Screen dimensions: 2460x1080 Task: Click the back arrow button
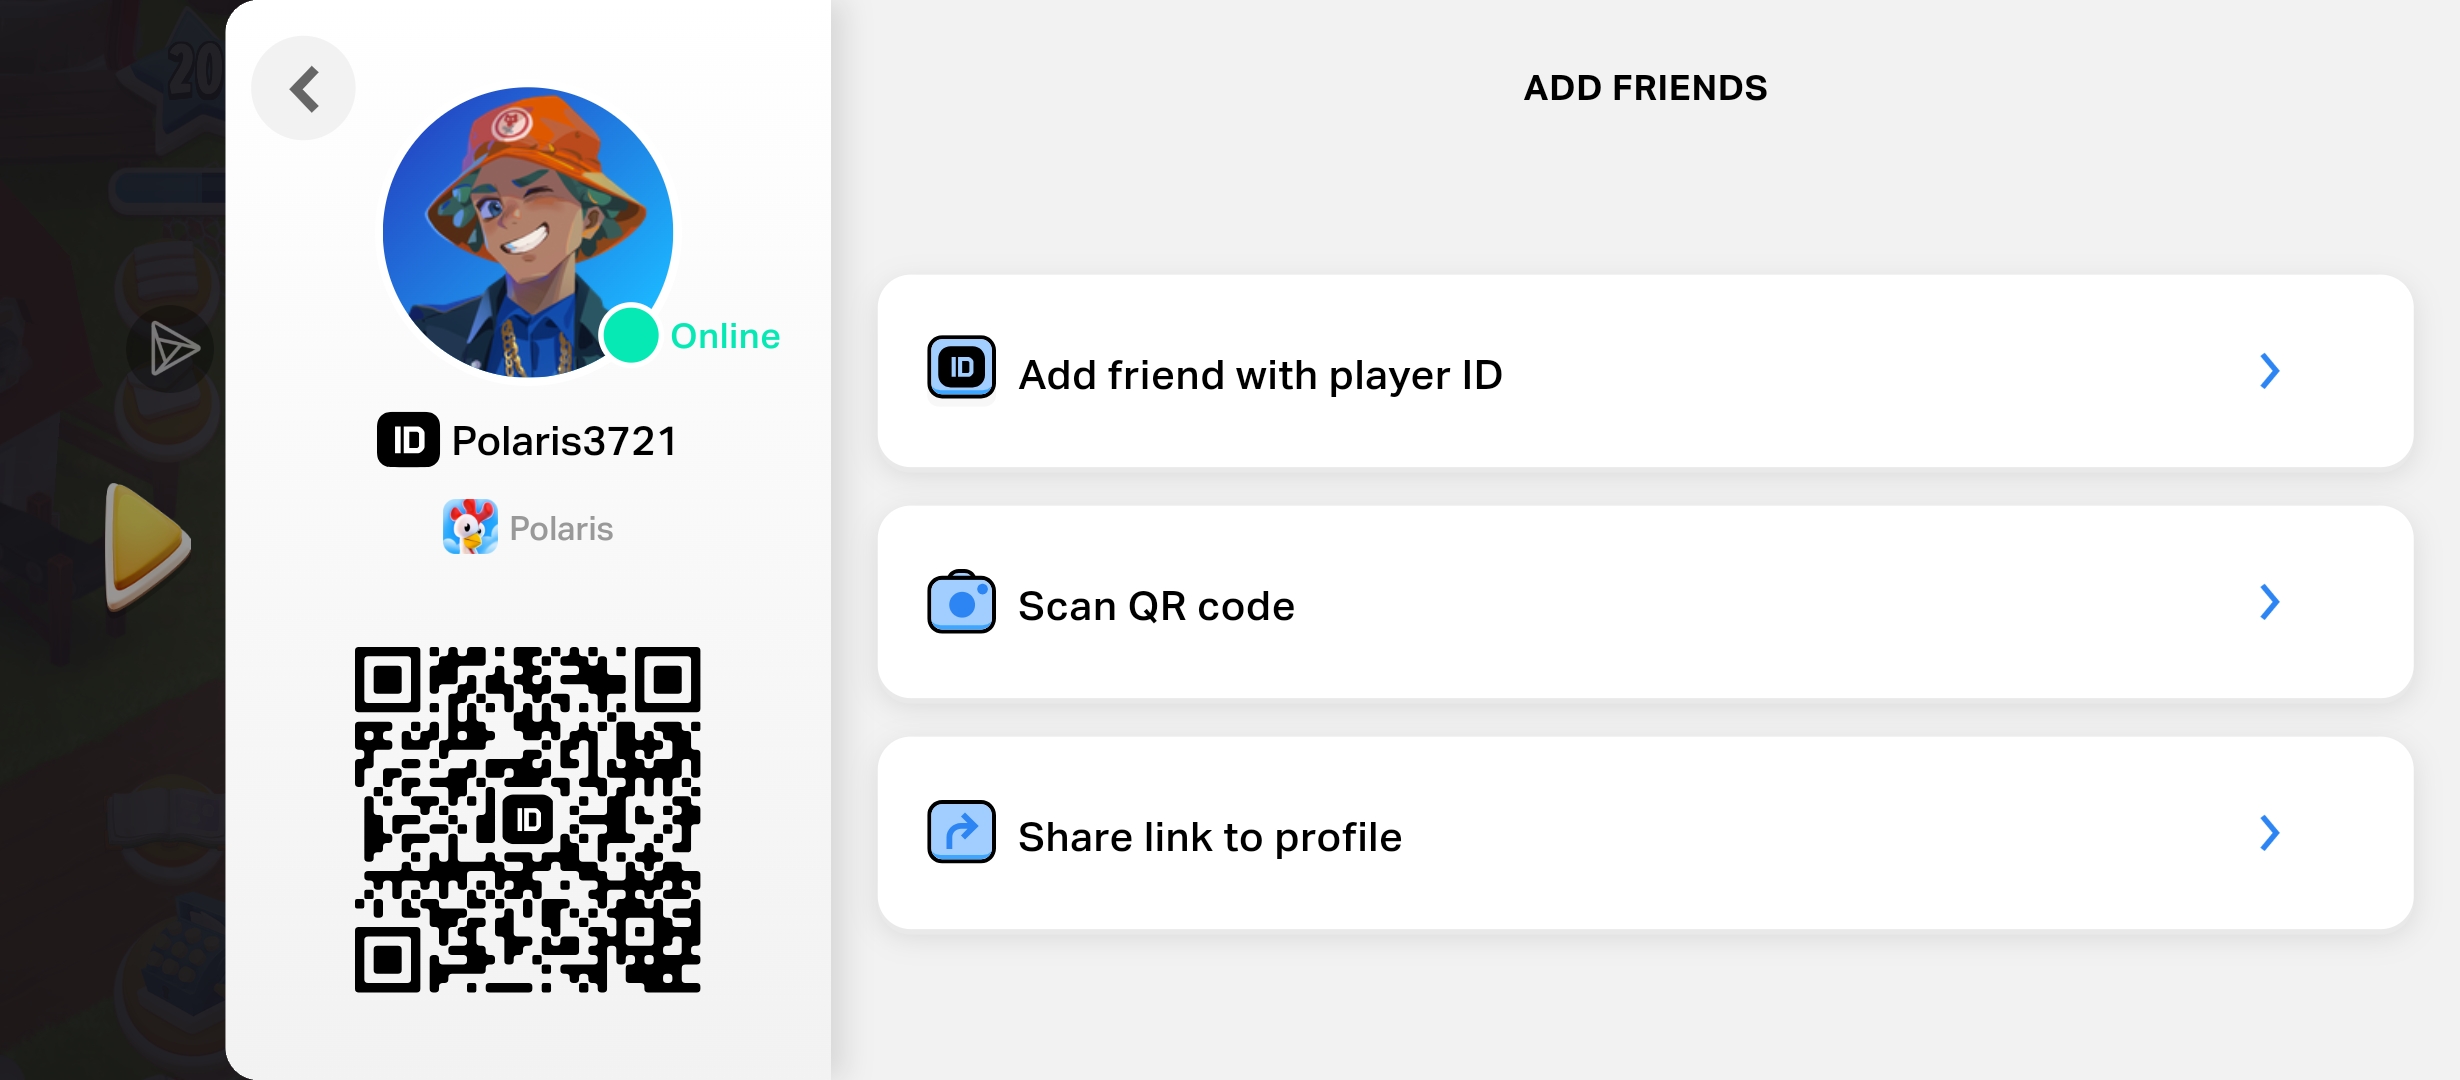pyautogui.click(x=304, y=89)
